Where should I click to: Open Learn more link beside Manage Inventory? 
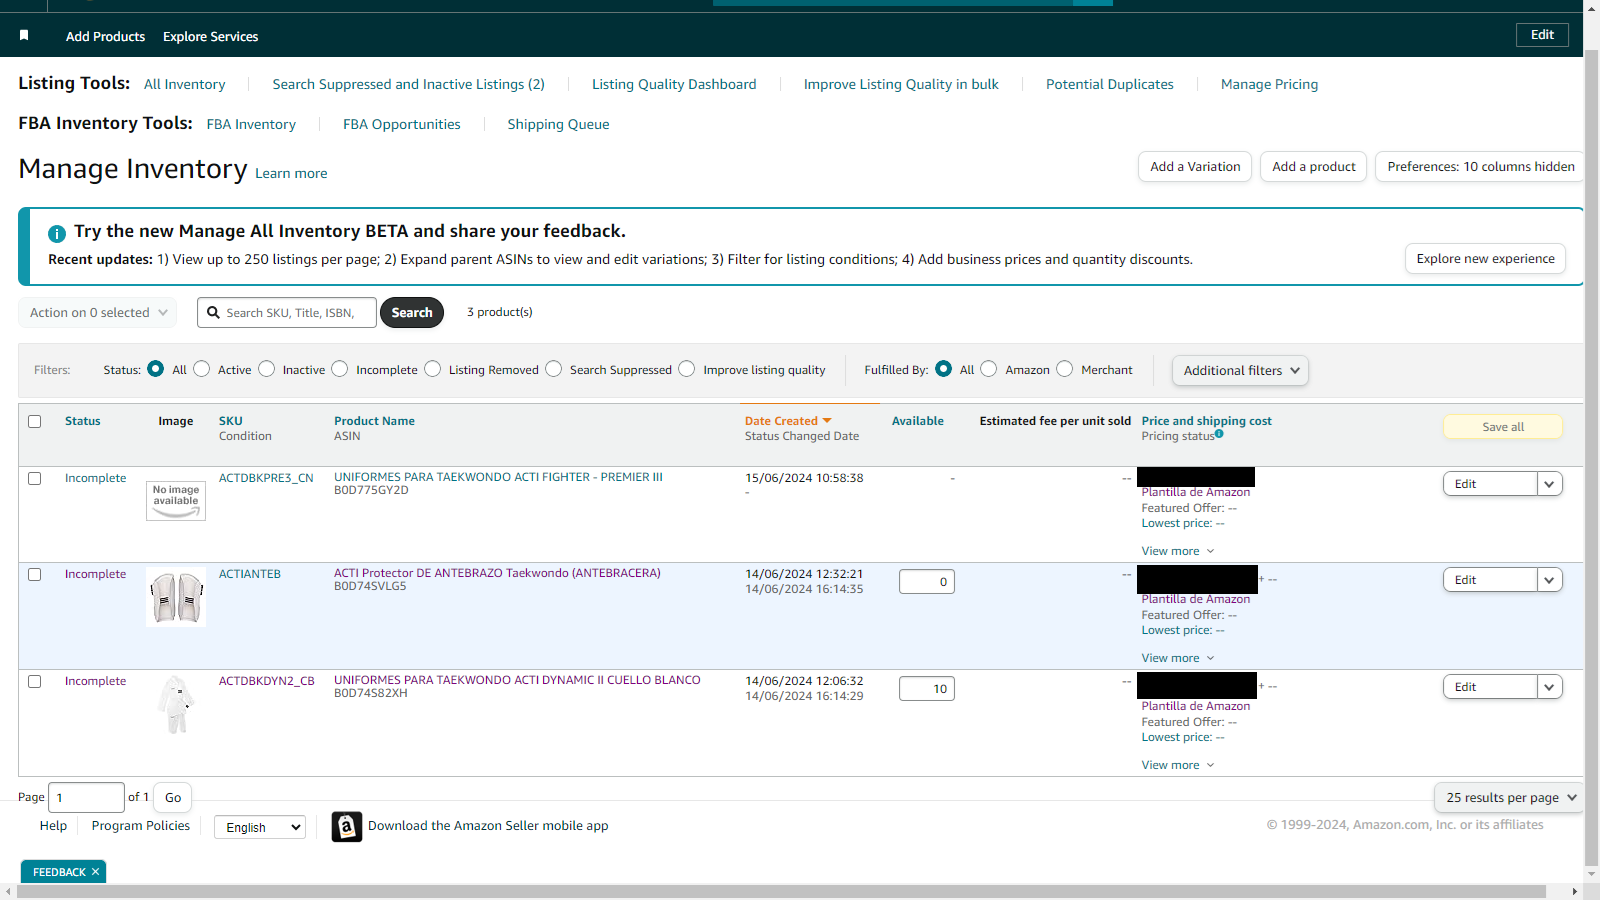(x=291, y=173)
